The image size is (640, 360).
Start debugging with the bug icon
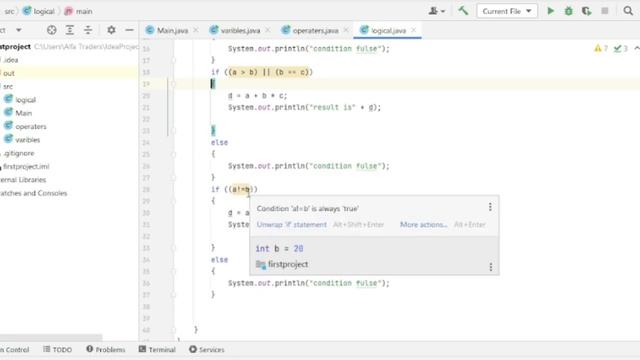coord(569,11)
